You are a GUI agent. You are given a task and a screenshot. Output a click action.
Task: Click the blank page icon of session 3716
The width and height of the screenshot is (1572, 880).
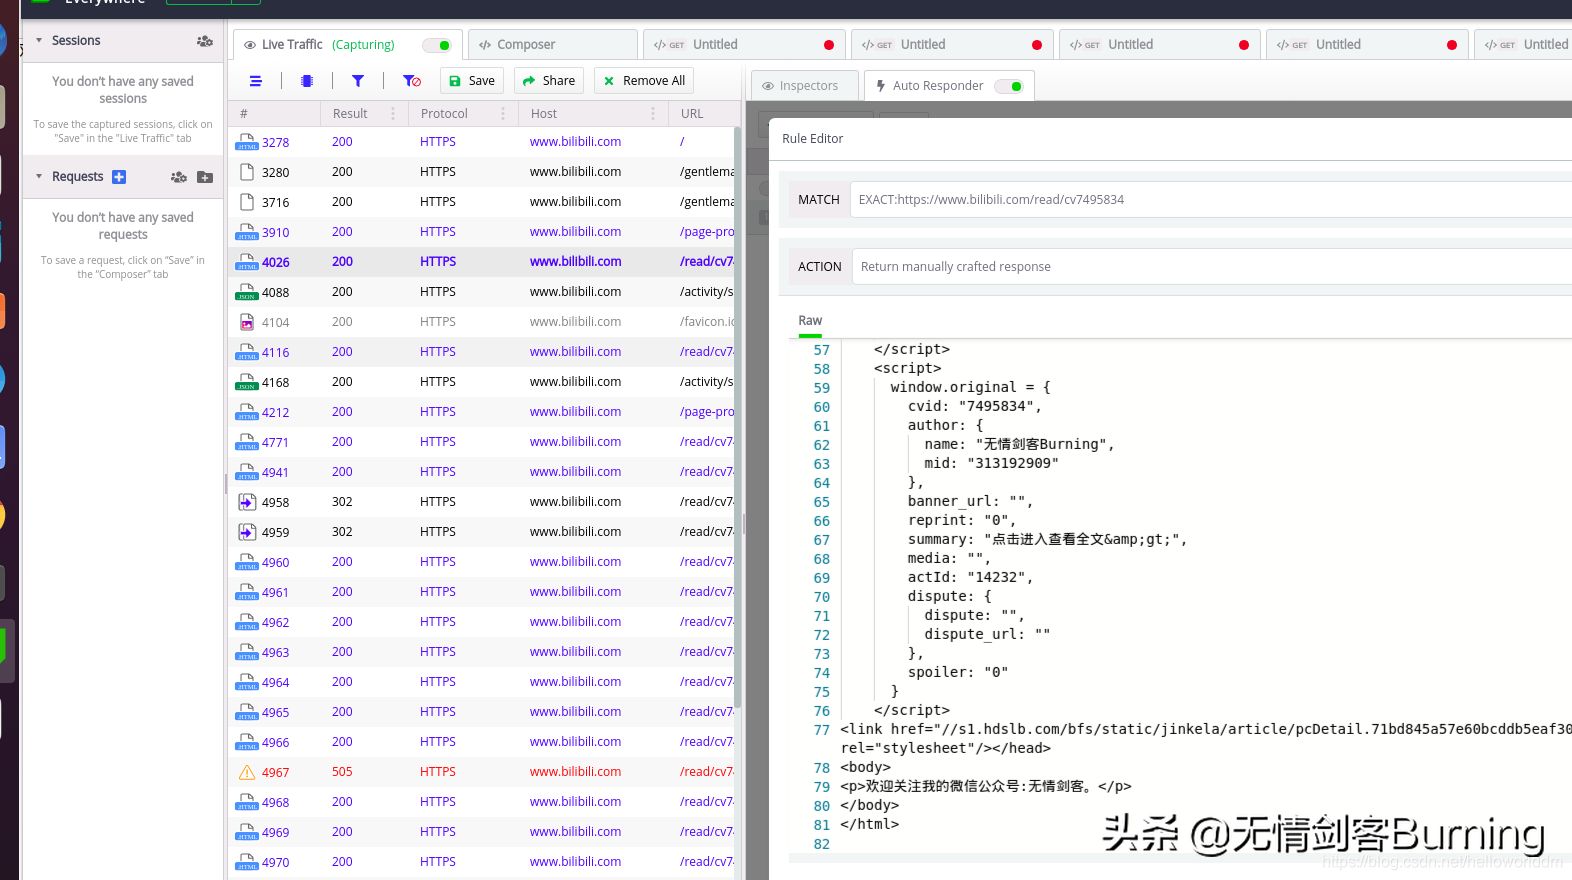(x=246, y=202)
